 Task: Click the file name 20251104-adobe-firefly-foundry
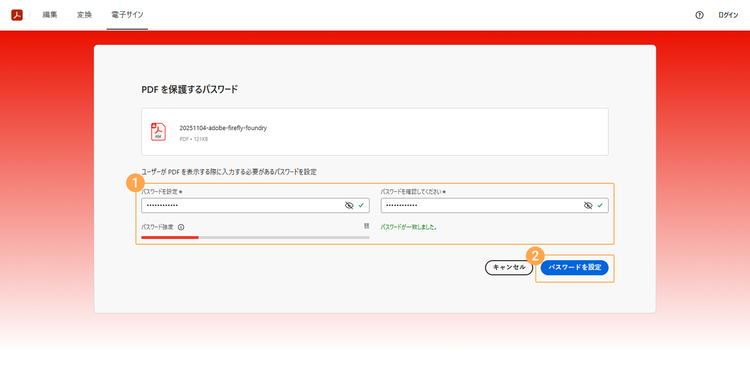223,128
